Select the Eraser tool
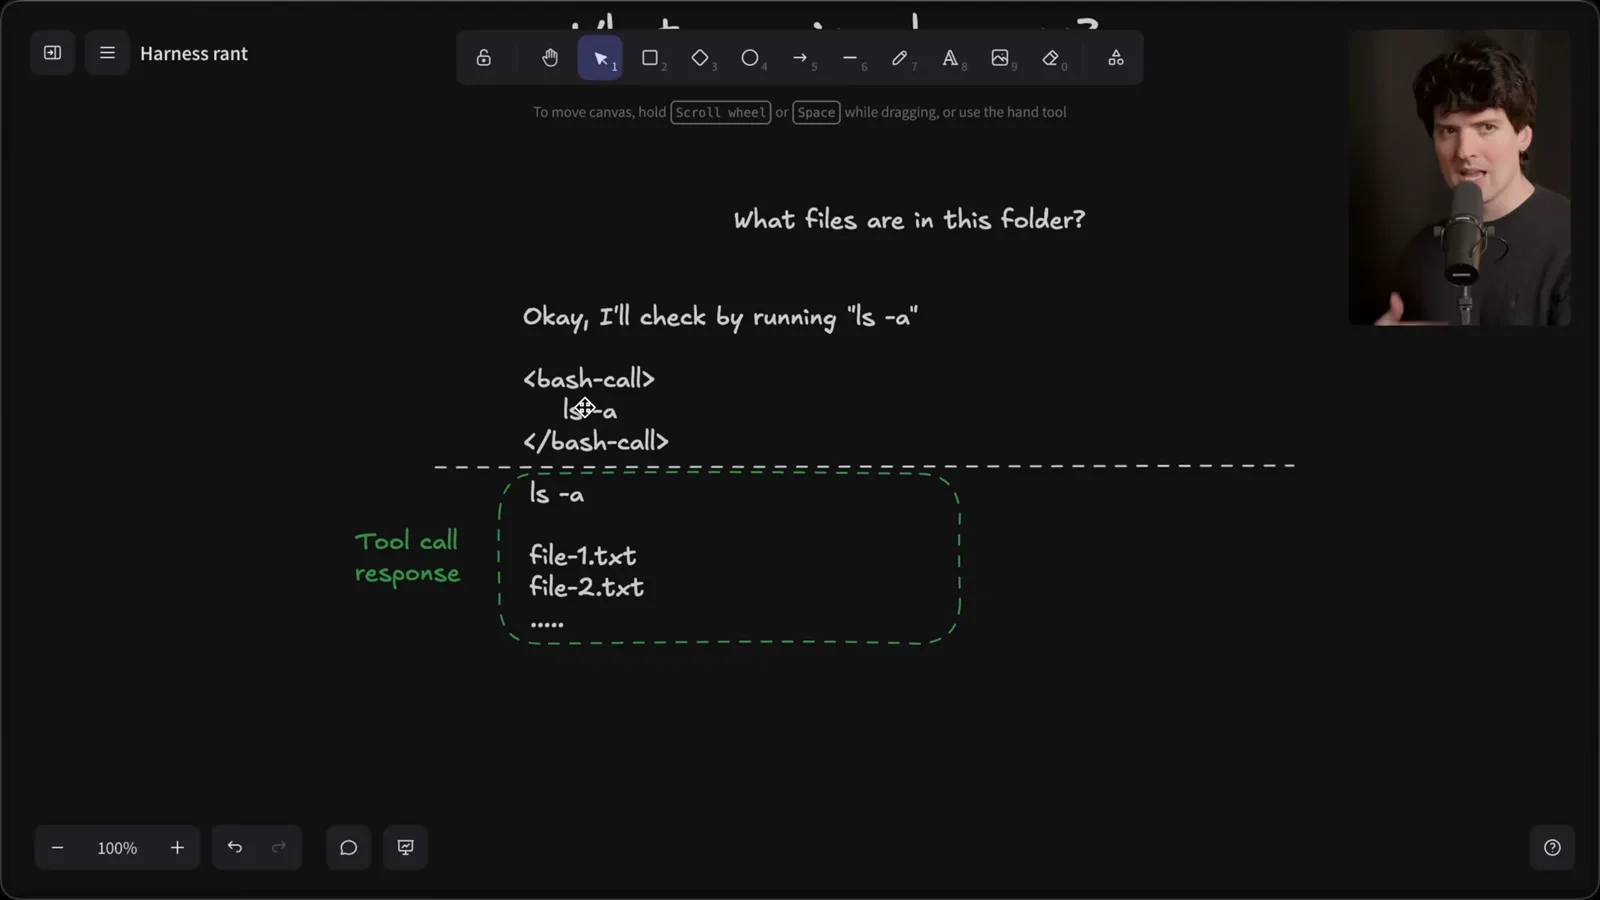 click(1050, 58)
